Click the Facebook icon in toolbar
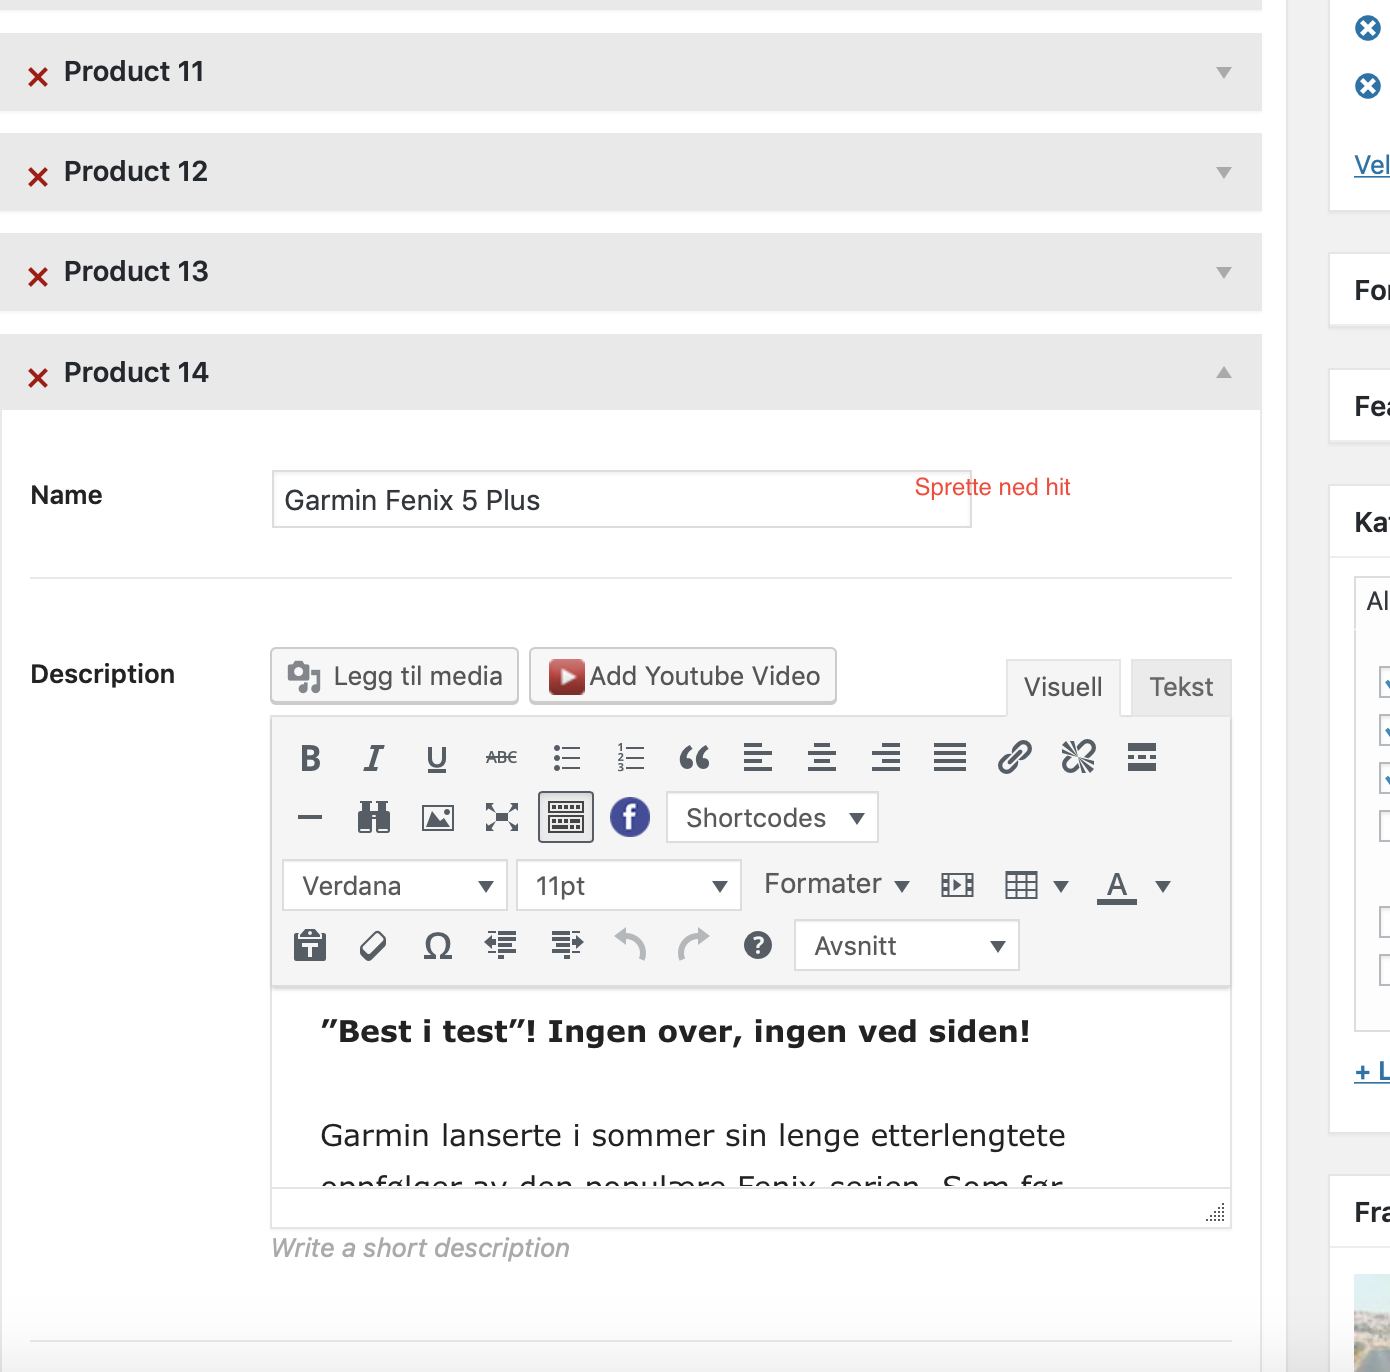The image size is (1390, 1372). [x=630, y=818]
